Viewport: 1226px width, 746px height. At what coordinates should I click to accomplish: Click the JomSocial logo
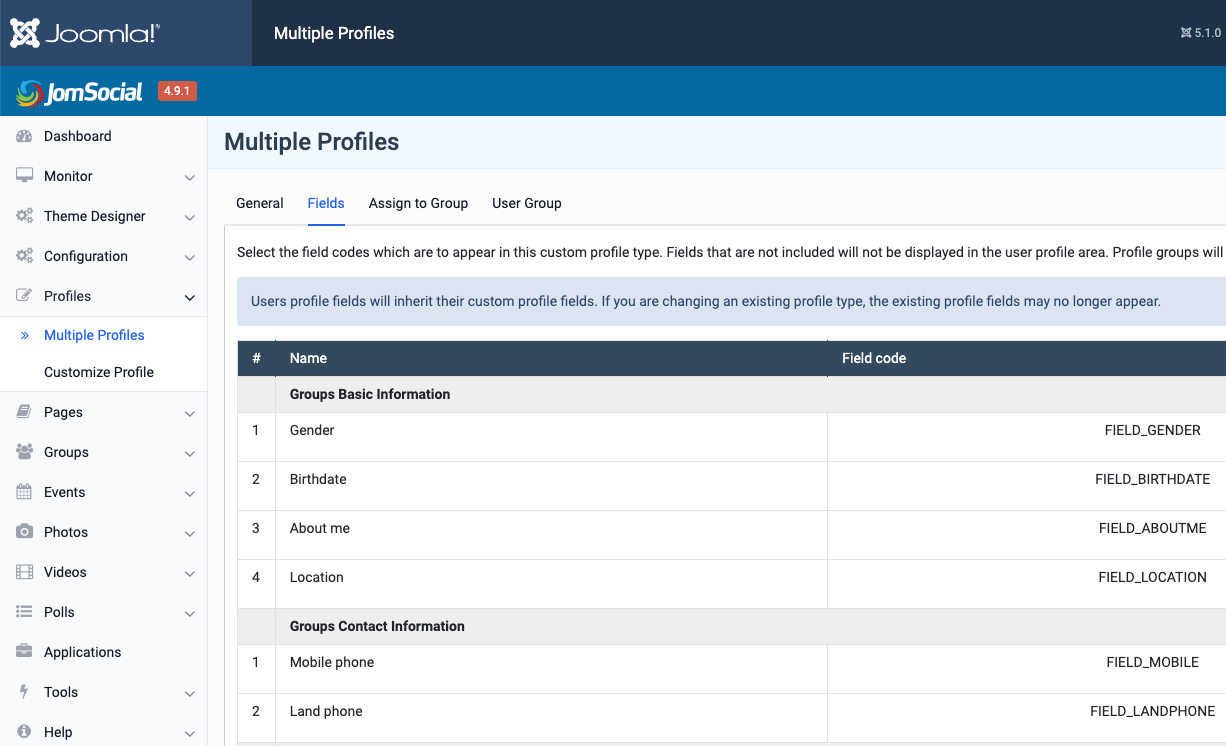80,92
